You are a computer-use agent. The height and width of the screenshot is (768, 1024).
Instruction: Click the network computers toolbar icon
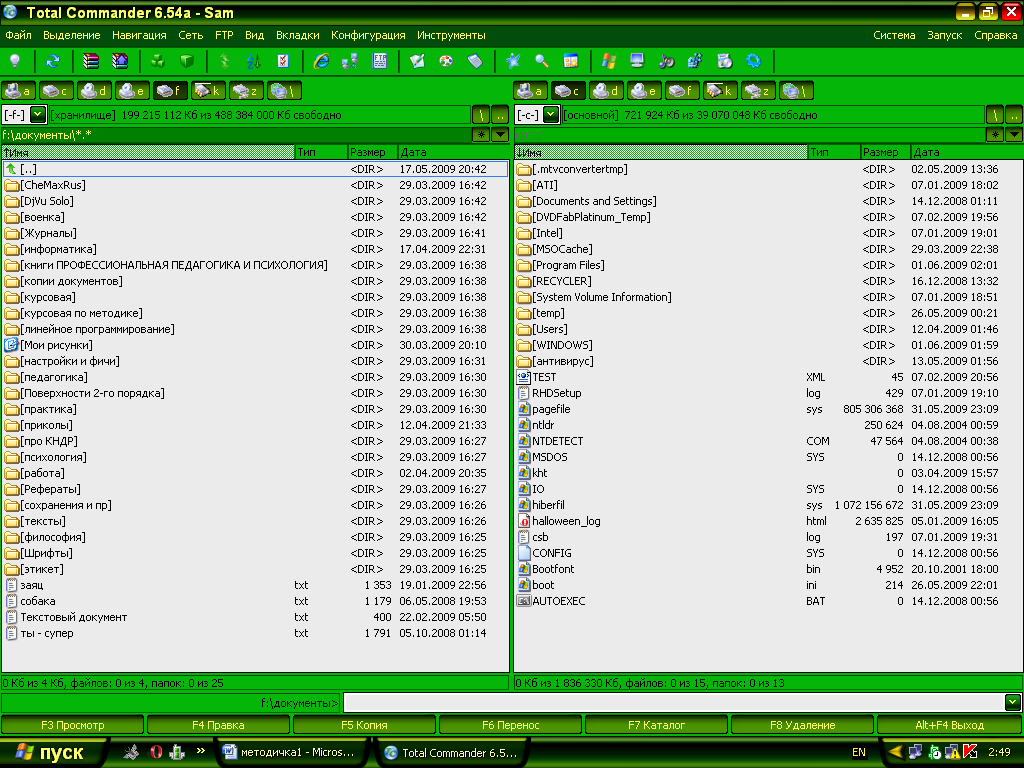click(350, 61)
